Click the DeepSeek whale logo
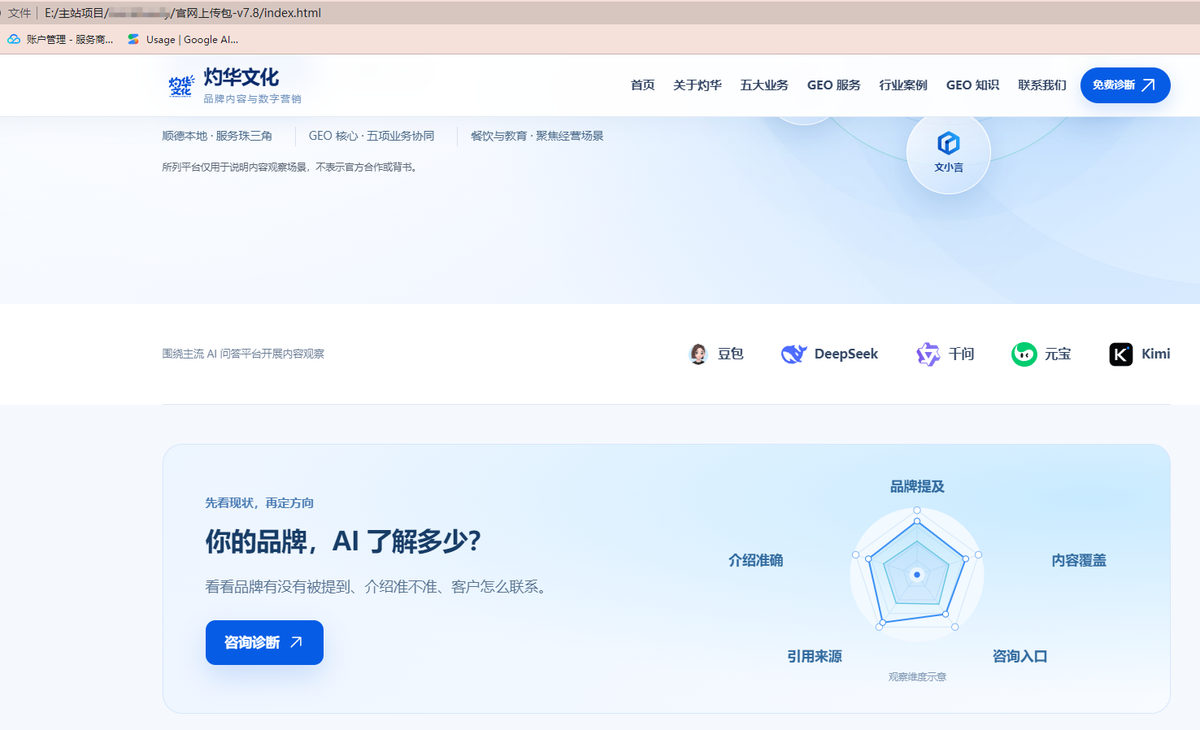 tap(794, 354)
